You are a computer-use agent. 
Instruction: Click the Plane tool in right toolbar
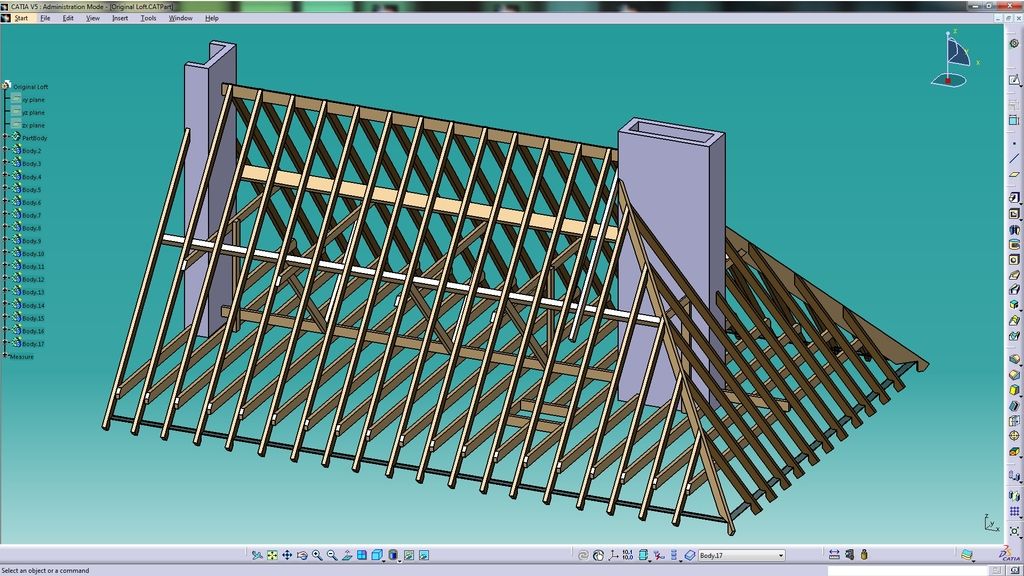pyautogui.click(x=1014, y=174)
